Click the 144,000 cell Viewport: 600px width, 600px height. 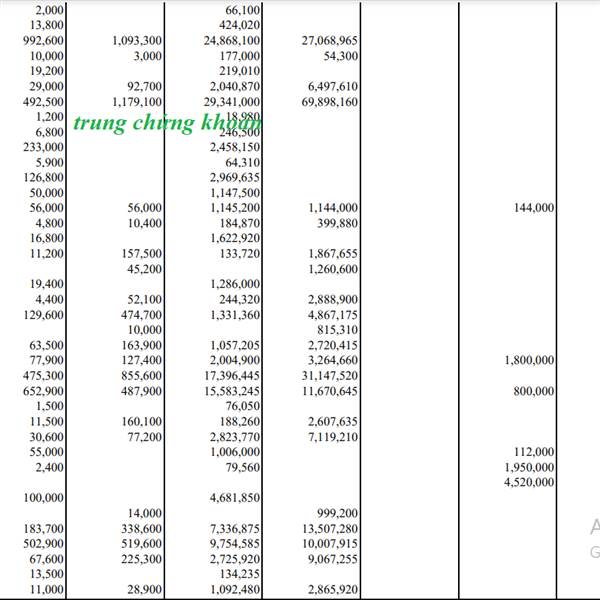click(534, 208)
